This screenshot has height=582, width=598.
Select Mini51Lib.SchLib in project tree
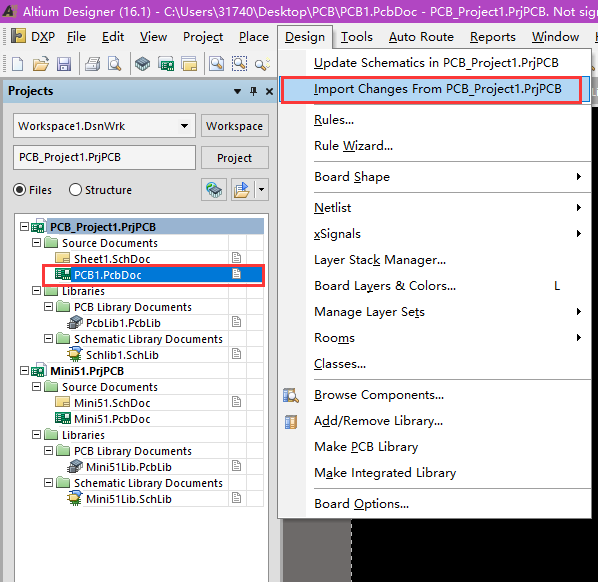129,499
